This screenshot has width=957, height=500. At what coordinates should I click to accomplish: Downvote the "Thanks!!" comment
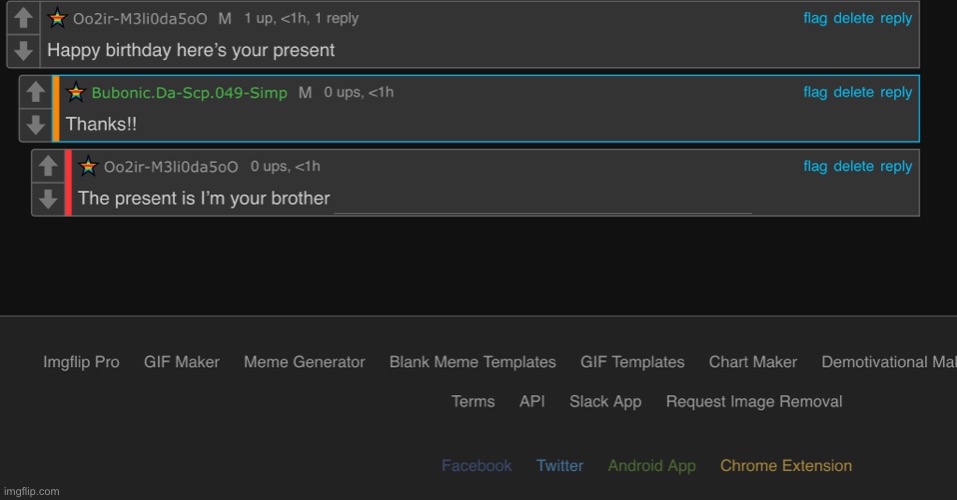pyautogui.click(x=35, y=125)
